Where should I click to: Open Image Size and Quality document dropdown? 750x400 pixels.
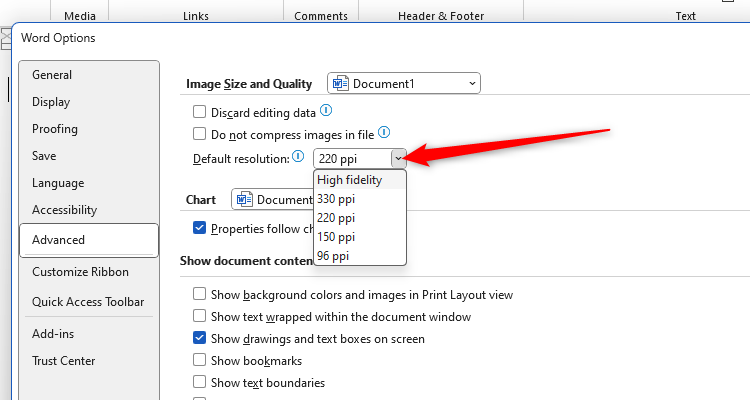(404, 84)
